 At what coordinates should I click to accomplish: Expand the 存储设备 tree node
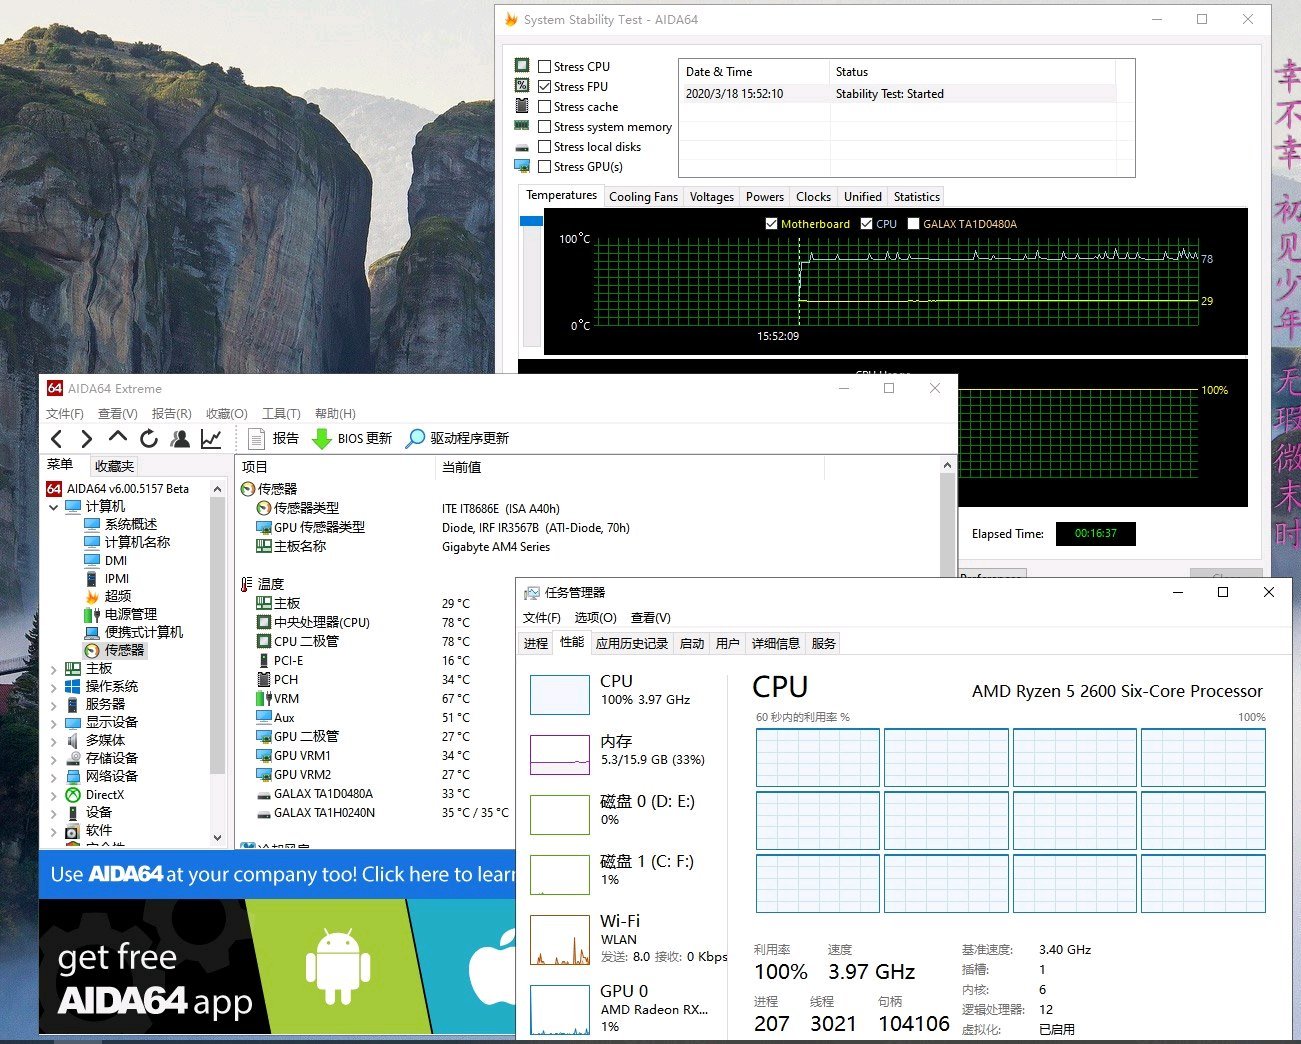click(54, 759)
